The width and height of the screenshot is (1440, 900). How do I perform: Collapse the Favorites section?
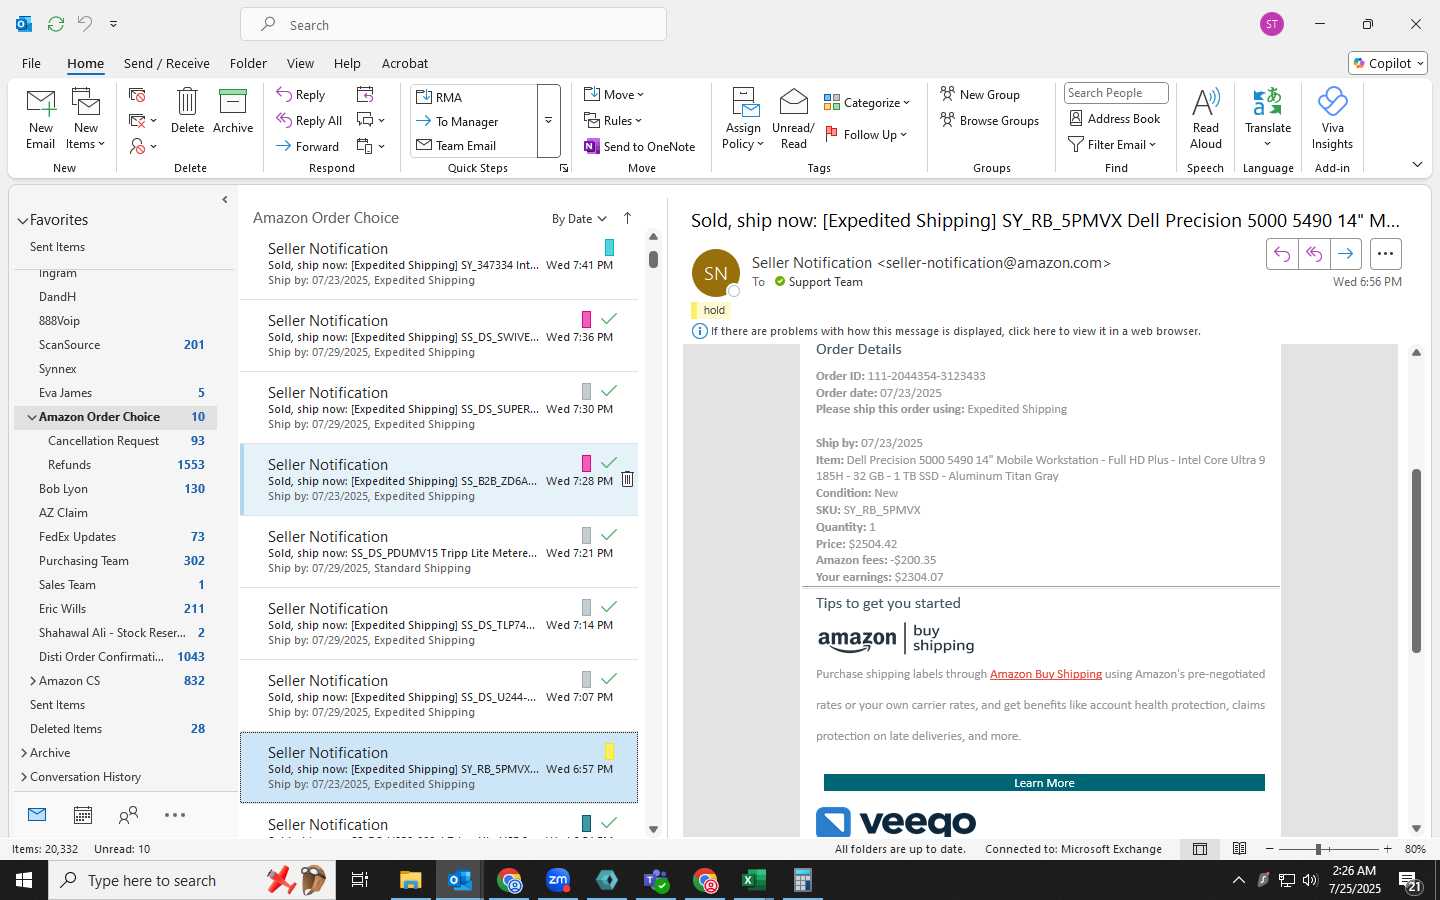tap(22, 221)
